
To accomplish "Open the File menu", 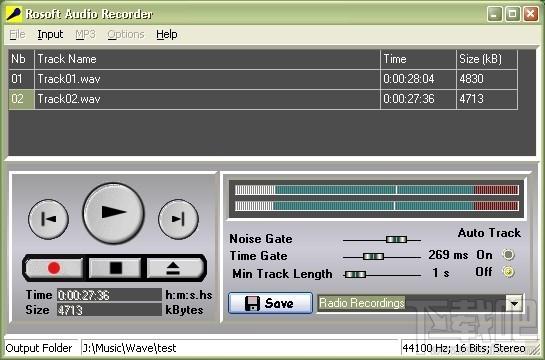I will pos(17,34).
